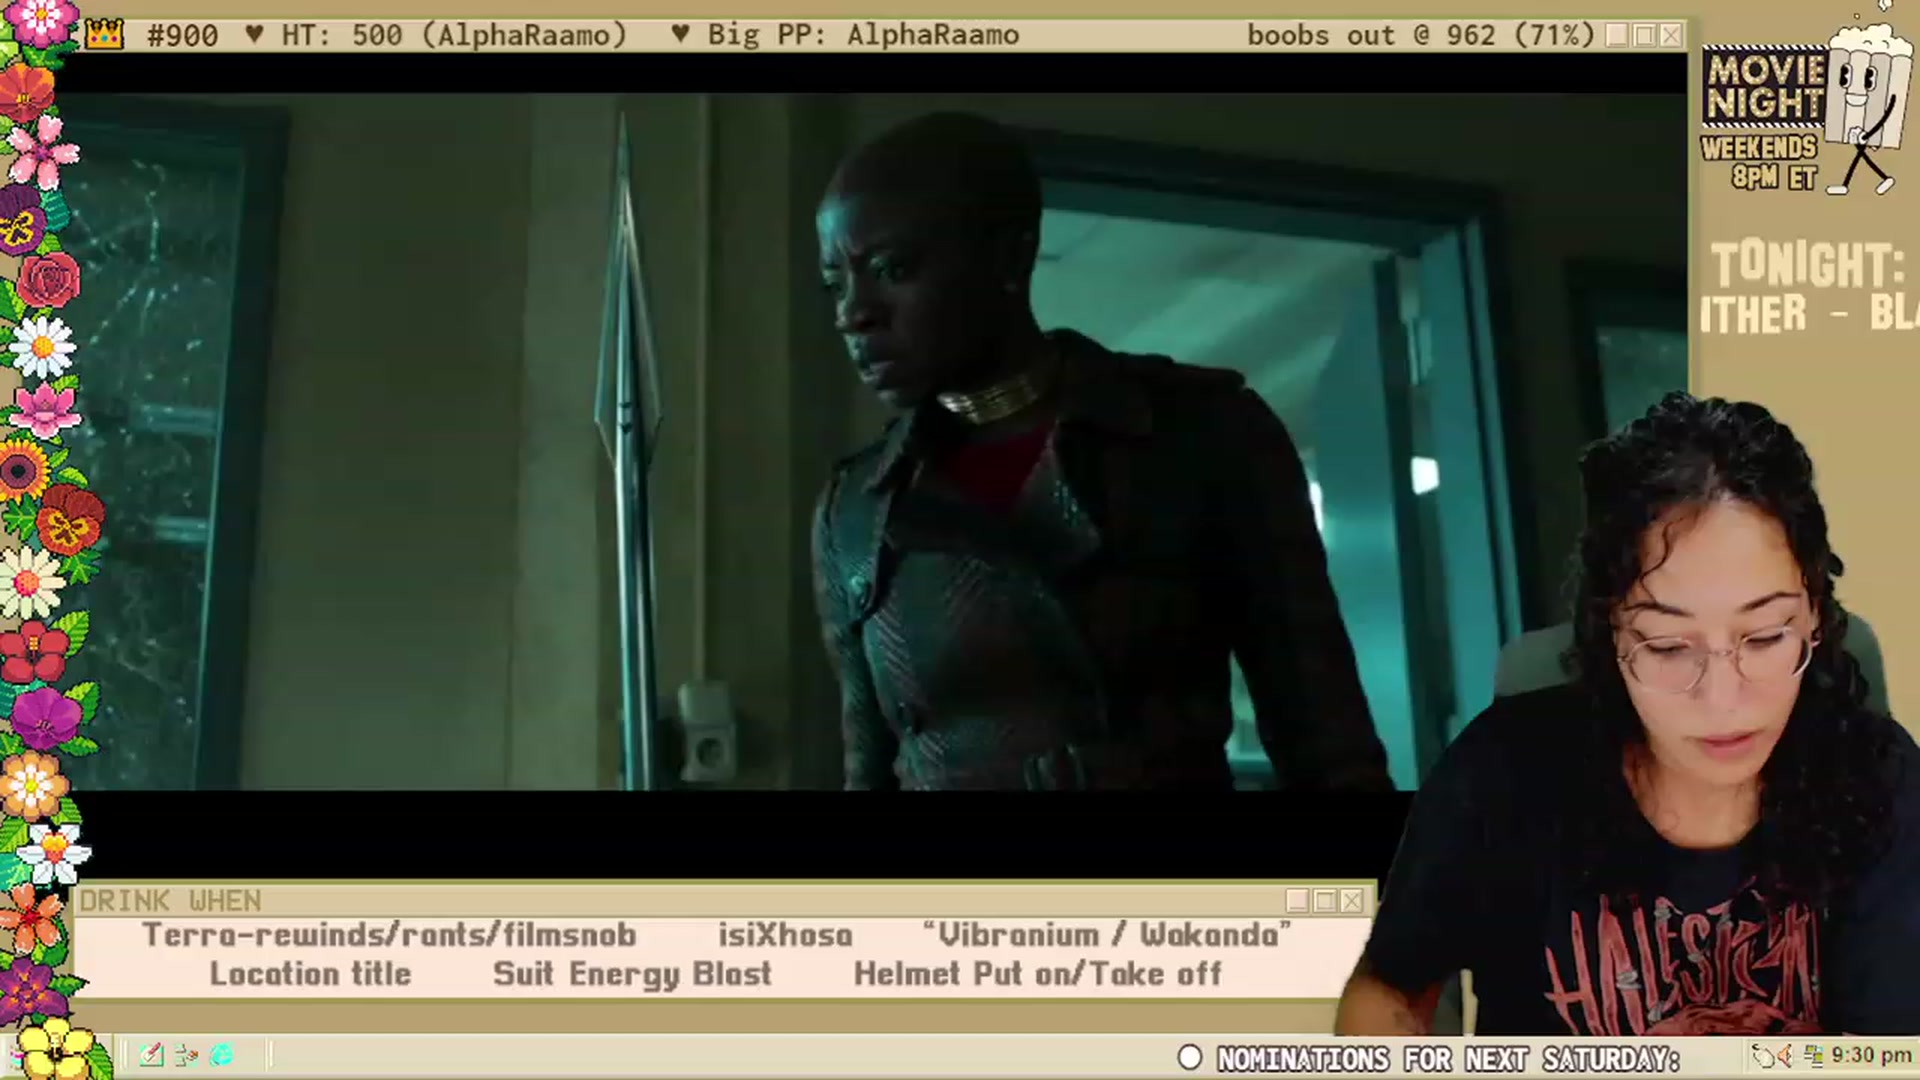Click 'Helmet Put on/Take off' text
1920x1080 pixels.
(x=1037, y=974)
